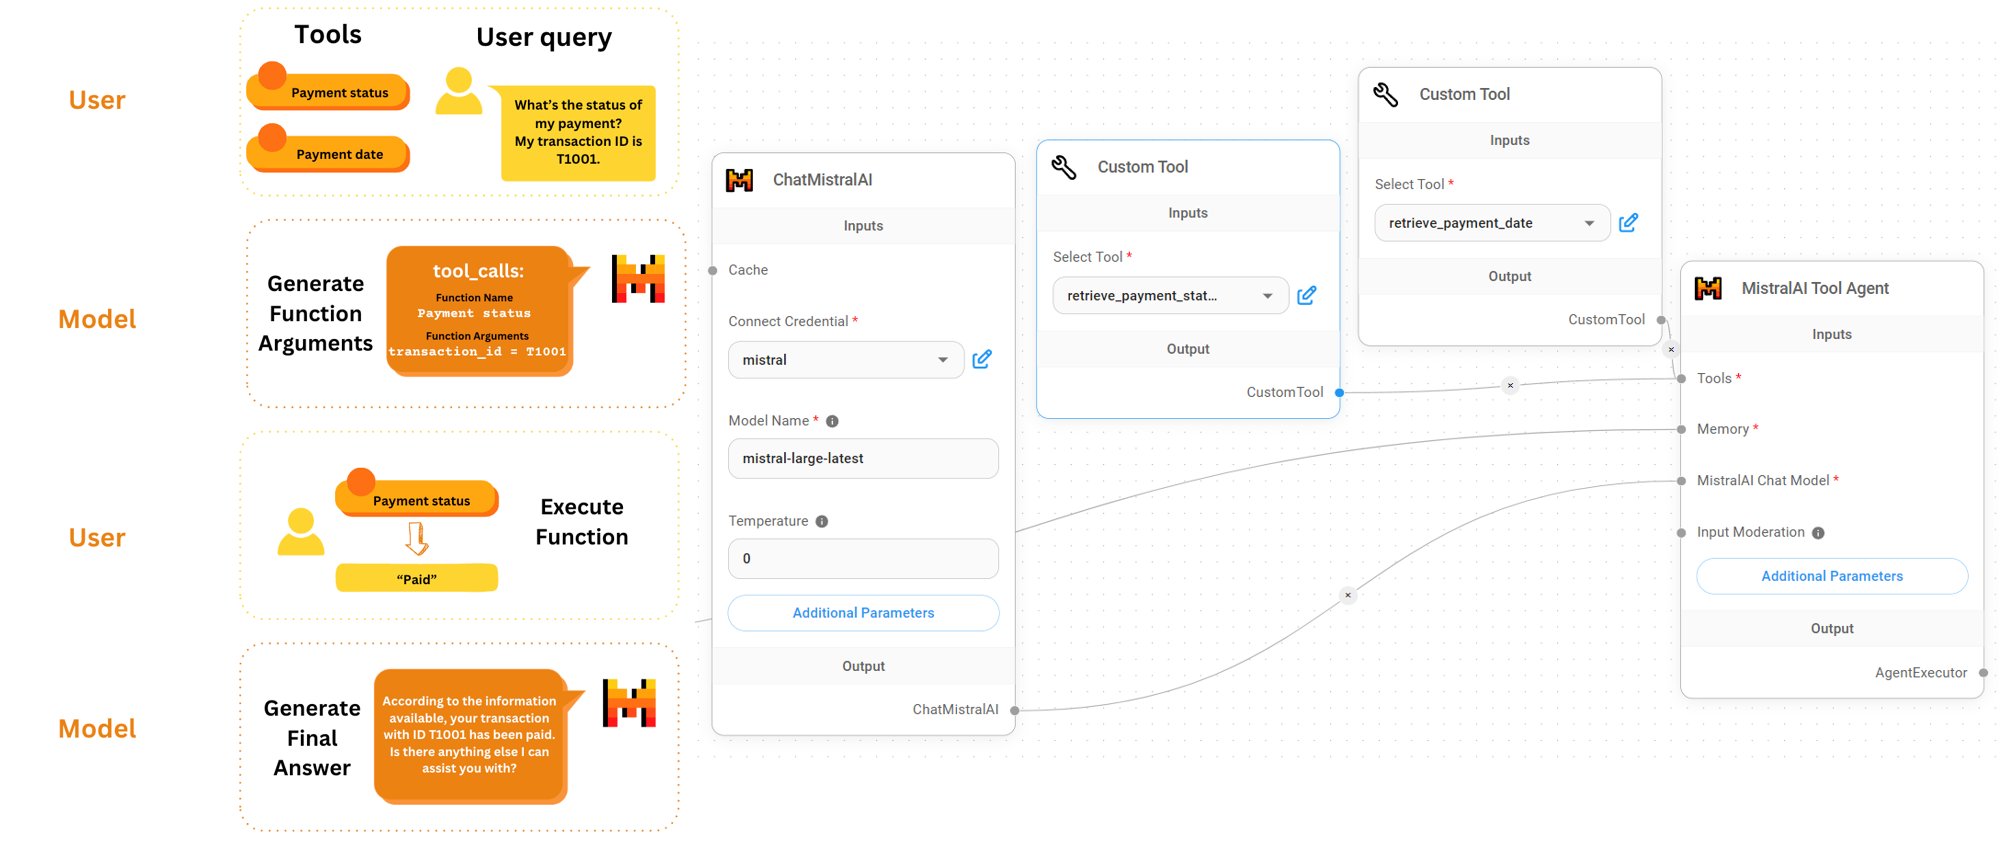The image size is (2000, 841).
Task: Click the Mistral logo beside final answer bubble
Action: 629,703
